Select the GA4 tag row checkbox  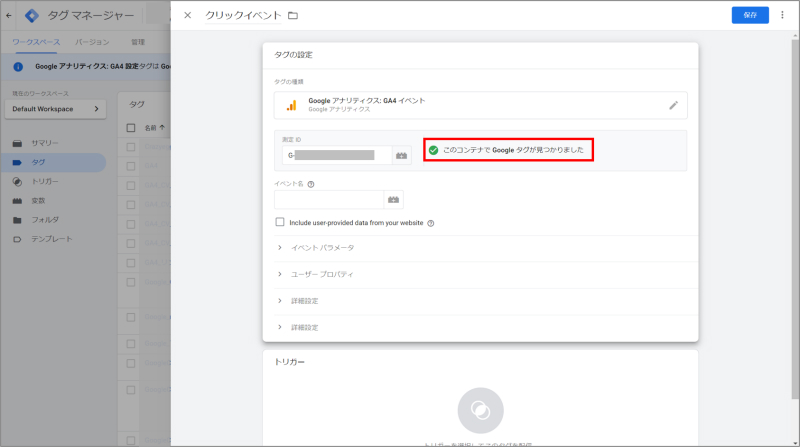[x=131, y=166]
